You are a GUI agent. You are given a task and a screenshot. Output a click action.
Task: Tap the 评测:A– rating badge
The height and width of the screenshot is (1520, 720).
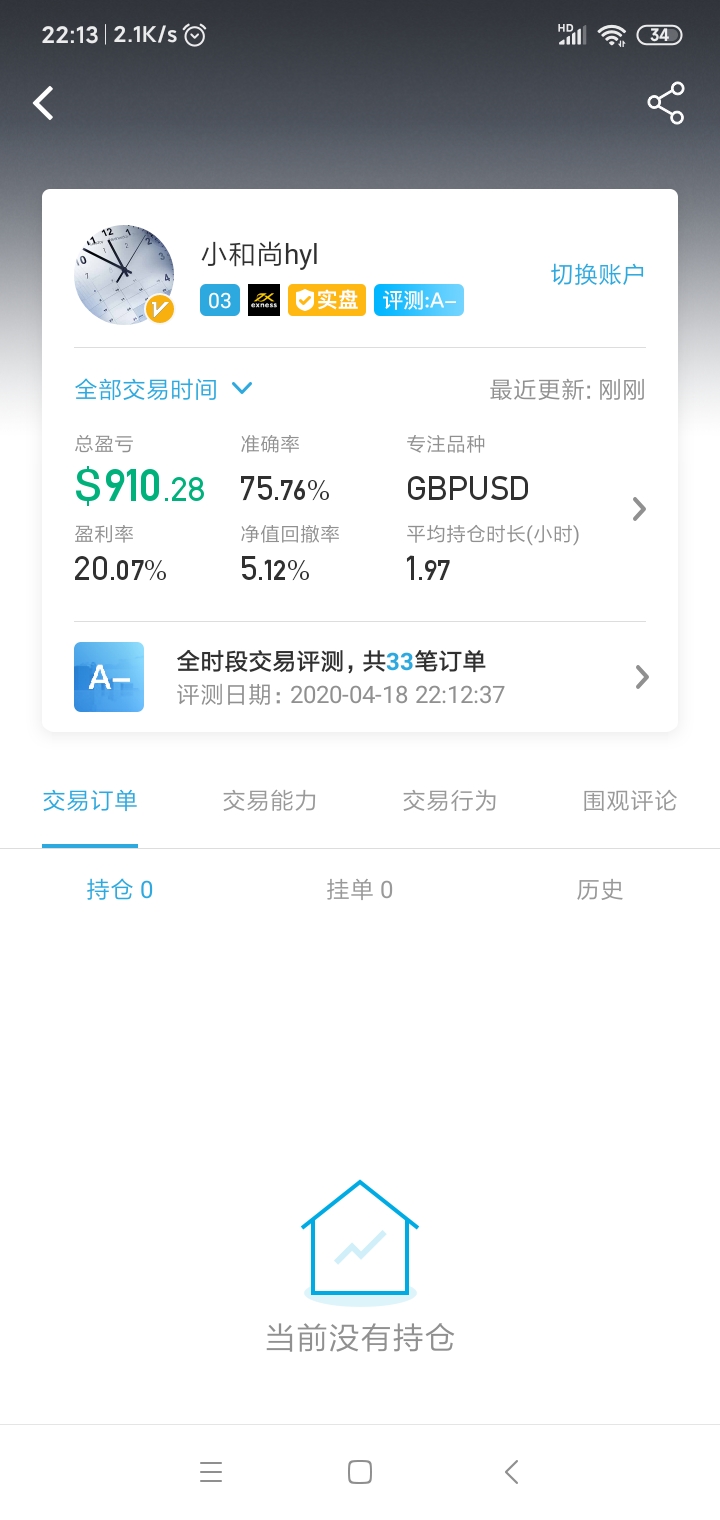[419, 301]
